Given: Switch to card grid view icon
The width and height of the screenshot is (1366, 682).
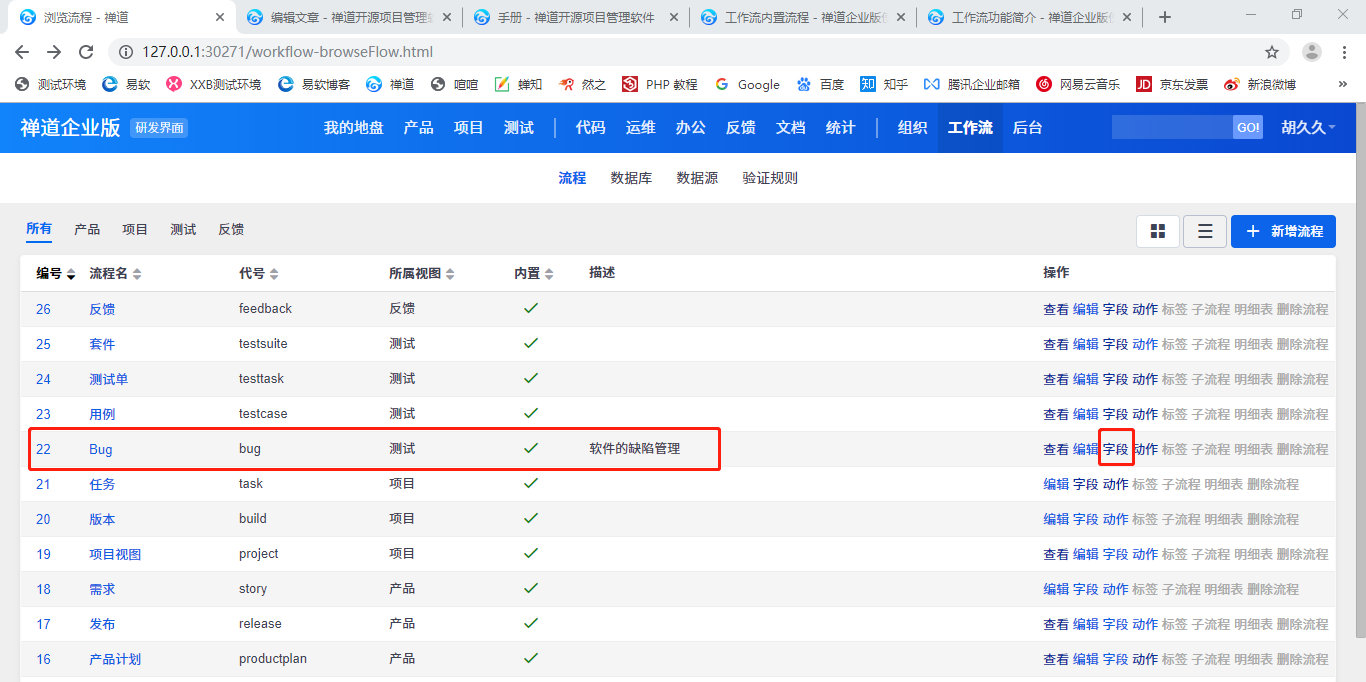Looking at the screenshot, I should click(x=1158, y=231).
